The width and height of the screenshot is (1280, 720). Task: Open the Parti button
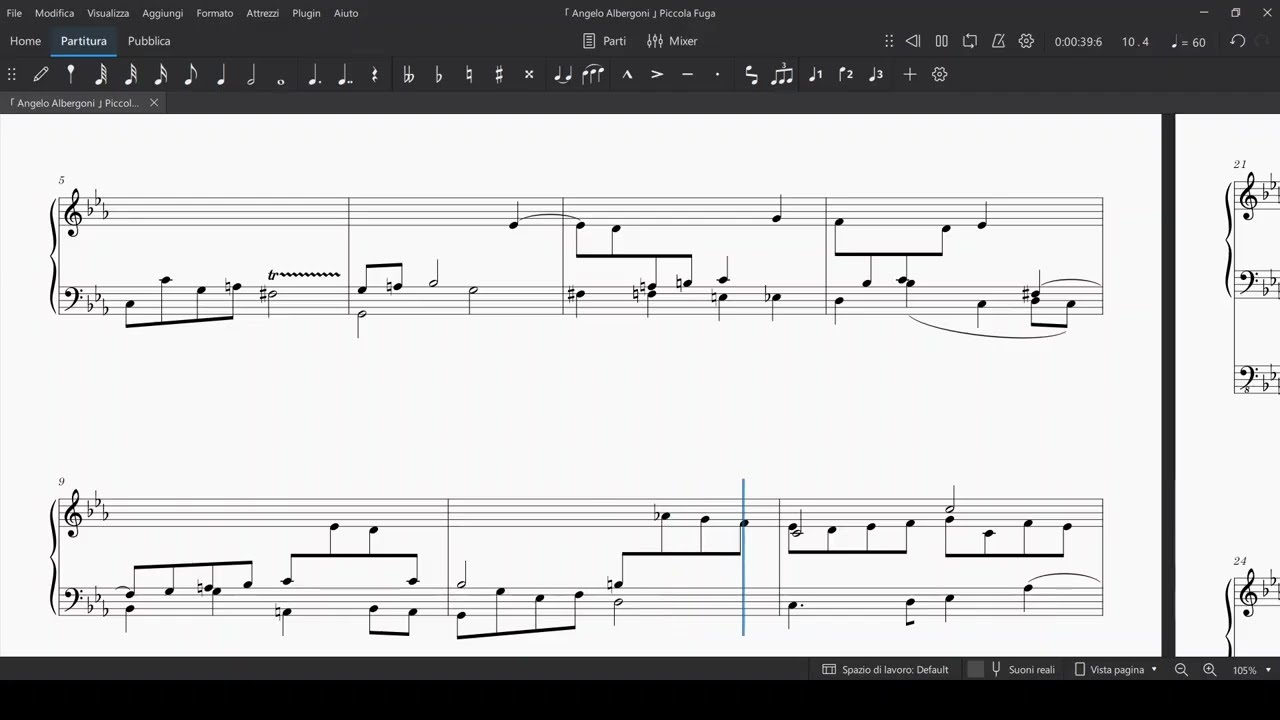point(605,41)
